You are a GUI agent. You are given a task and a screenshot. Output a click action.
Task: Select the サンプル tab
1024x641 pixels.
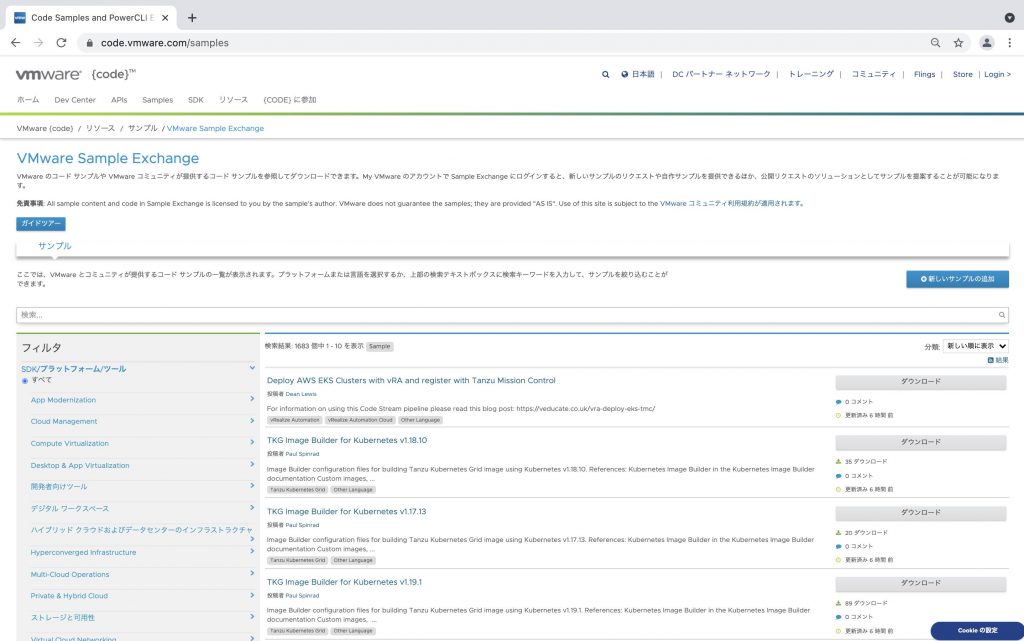click(x=54, y=246)
